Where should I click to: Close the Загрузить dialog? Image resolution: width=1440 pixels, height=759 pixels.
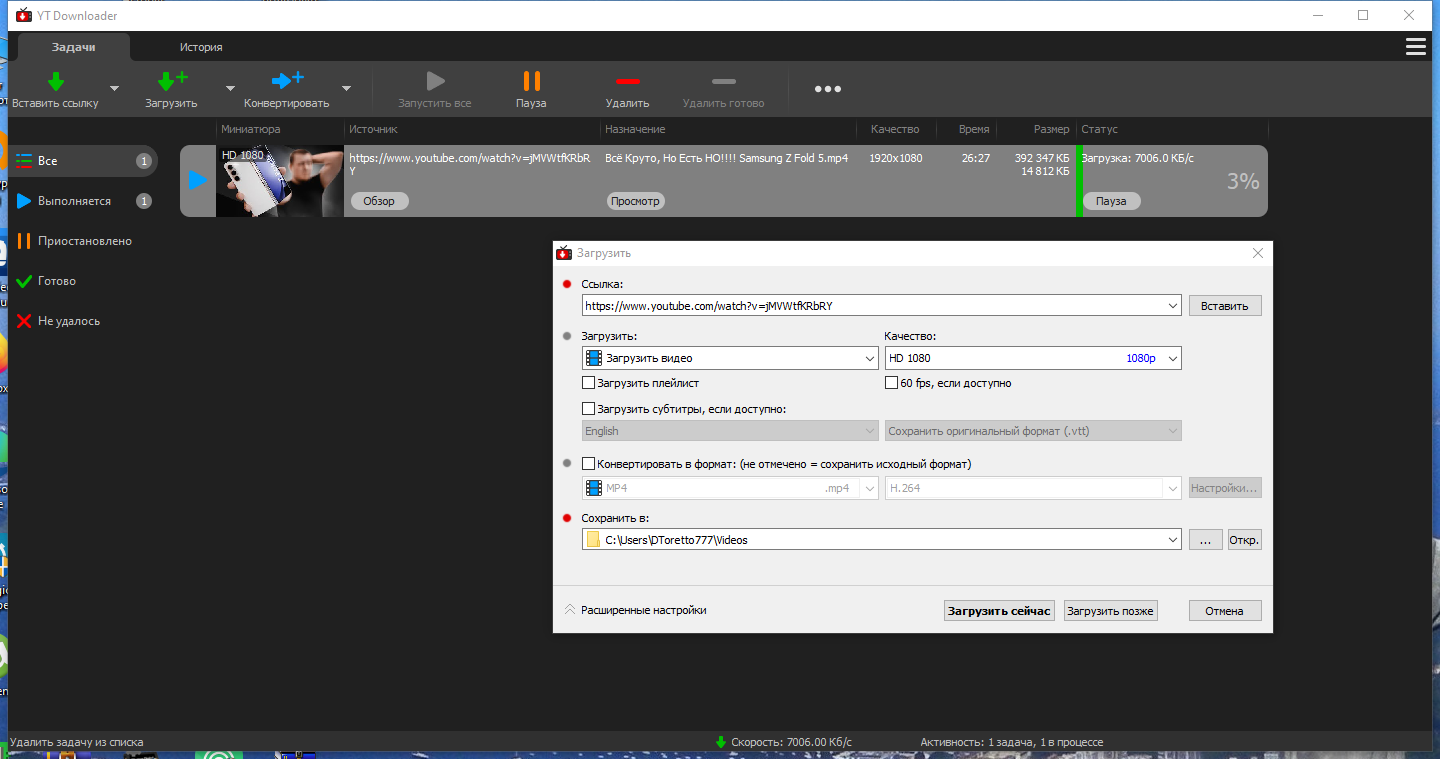click(x=1258, y=254)
